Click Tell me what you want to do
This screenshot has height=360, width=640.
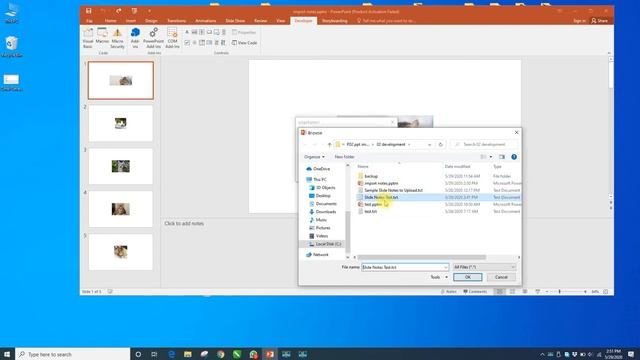tap(387, 20)
